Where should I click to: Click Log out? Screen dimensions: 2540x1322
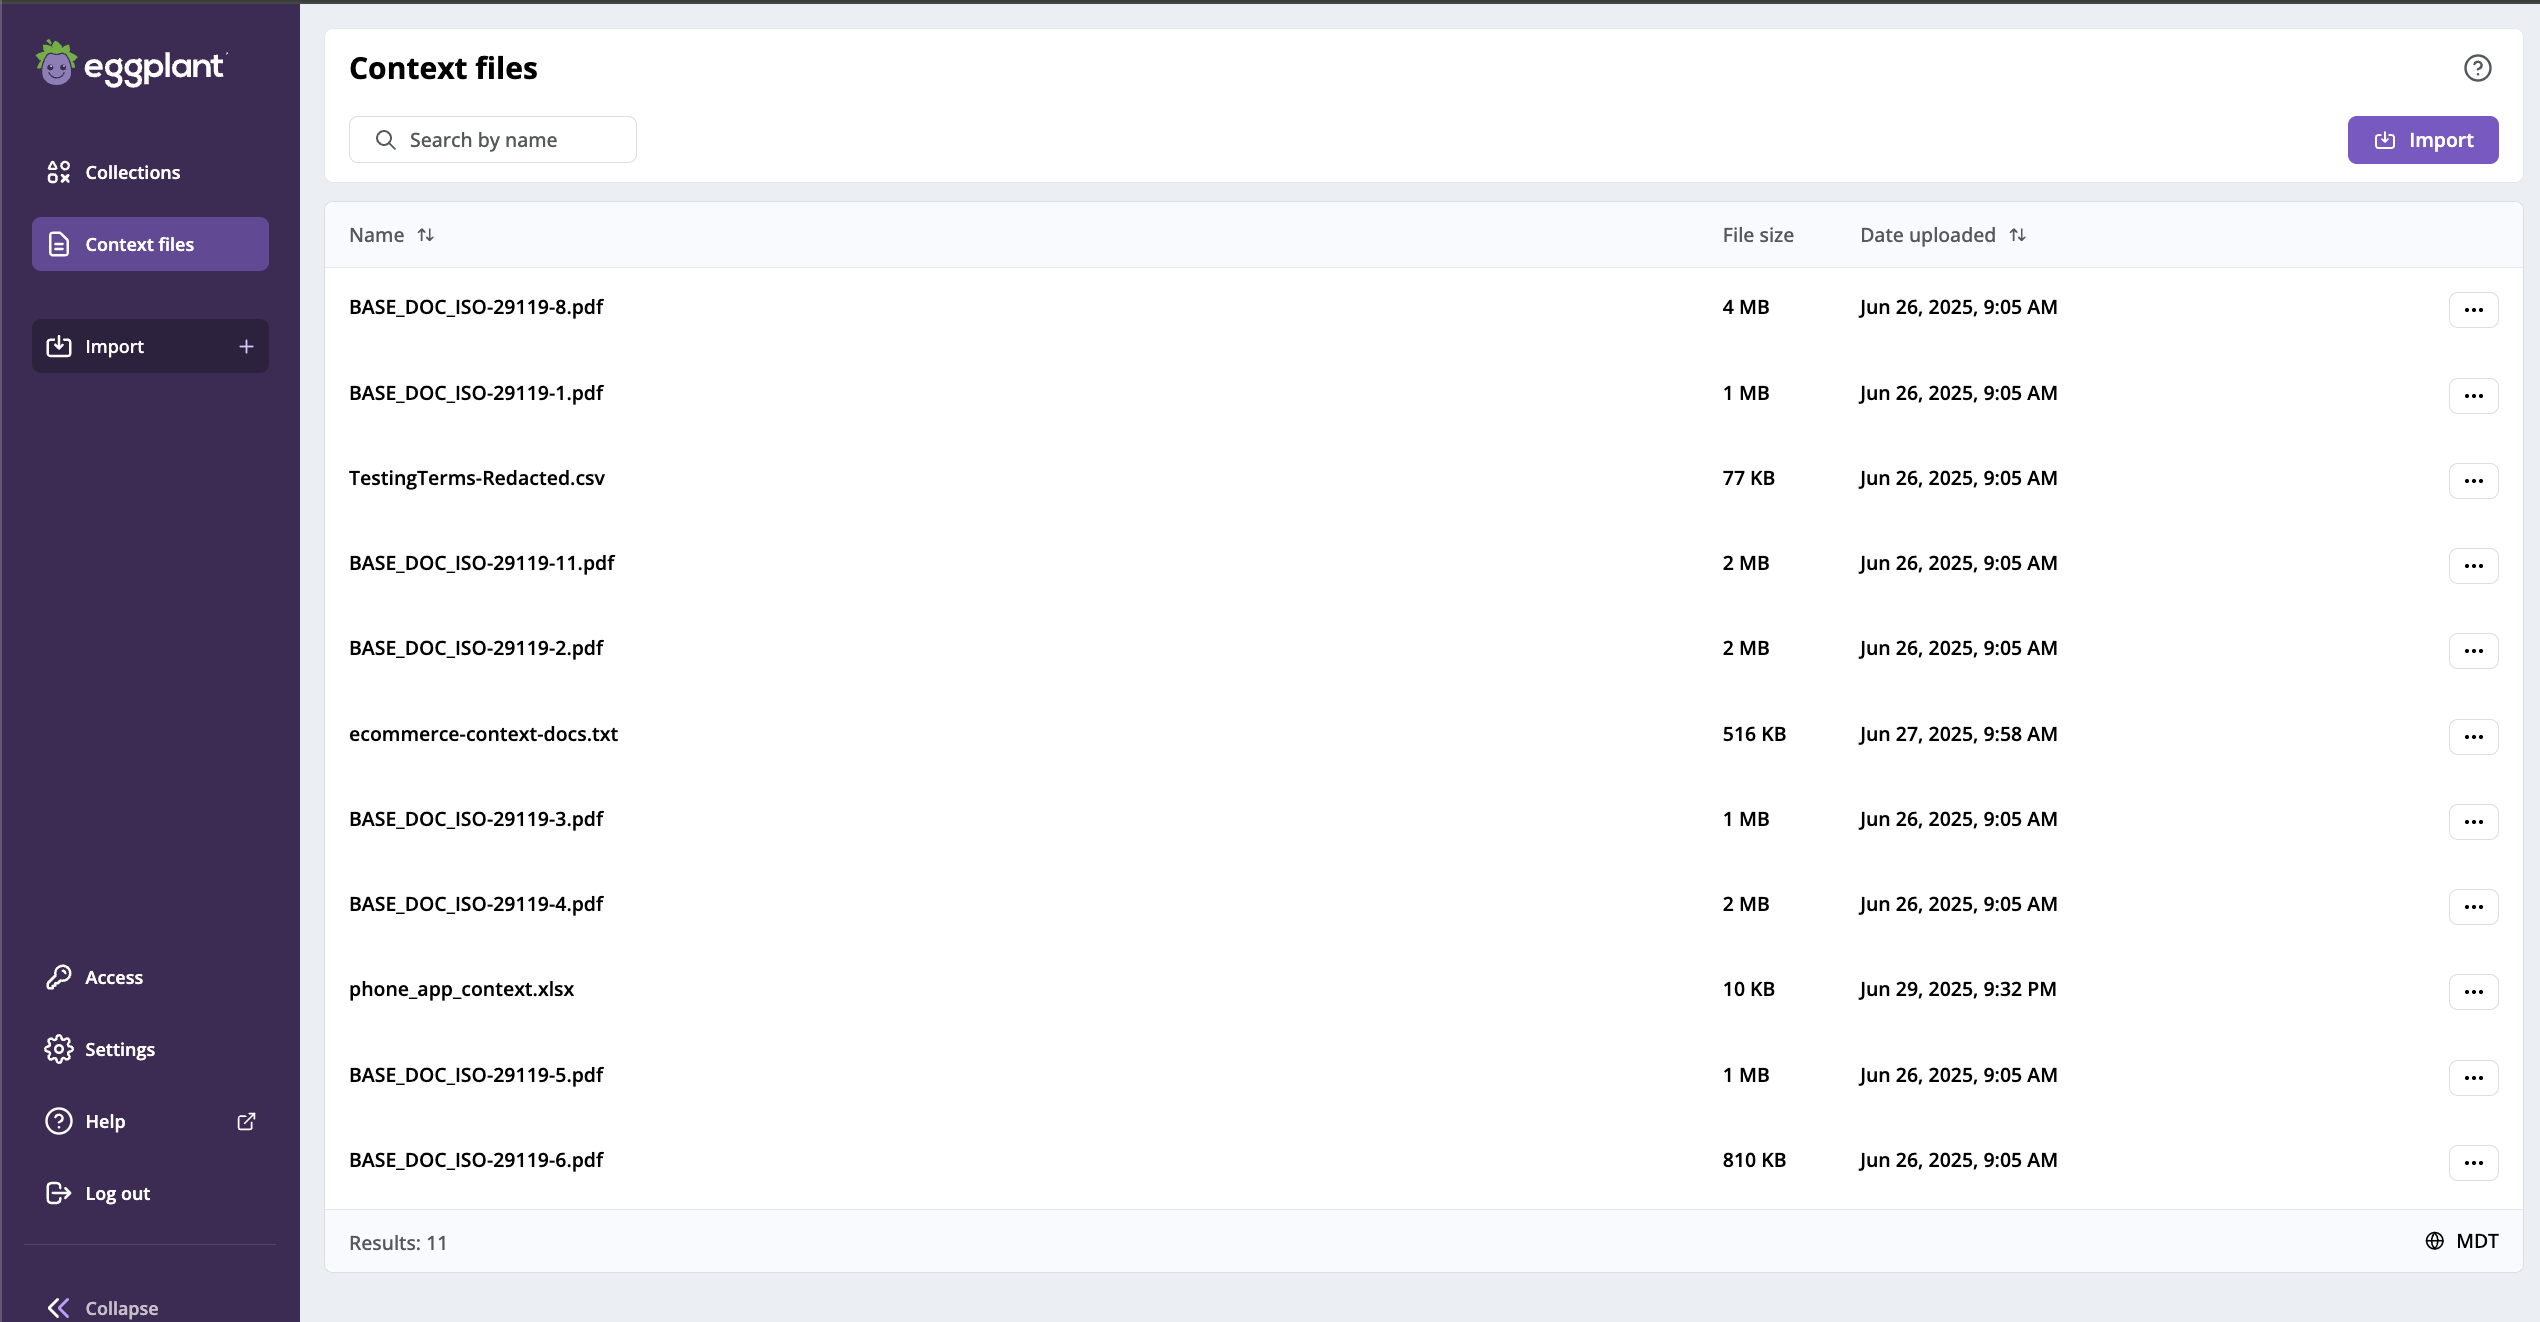(150, 1193)
